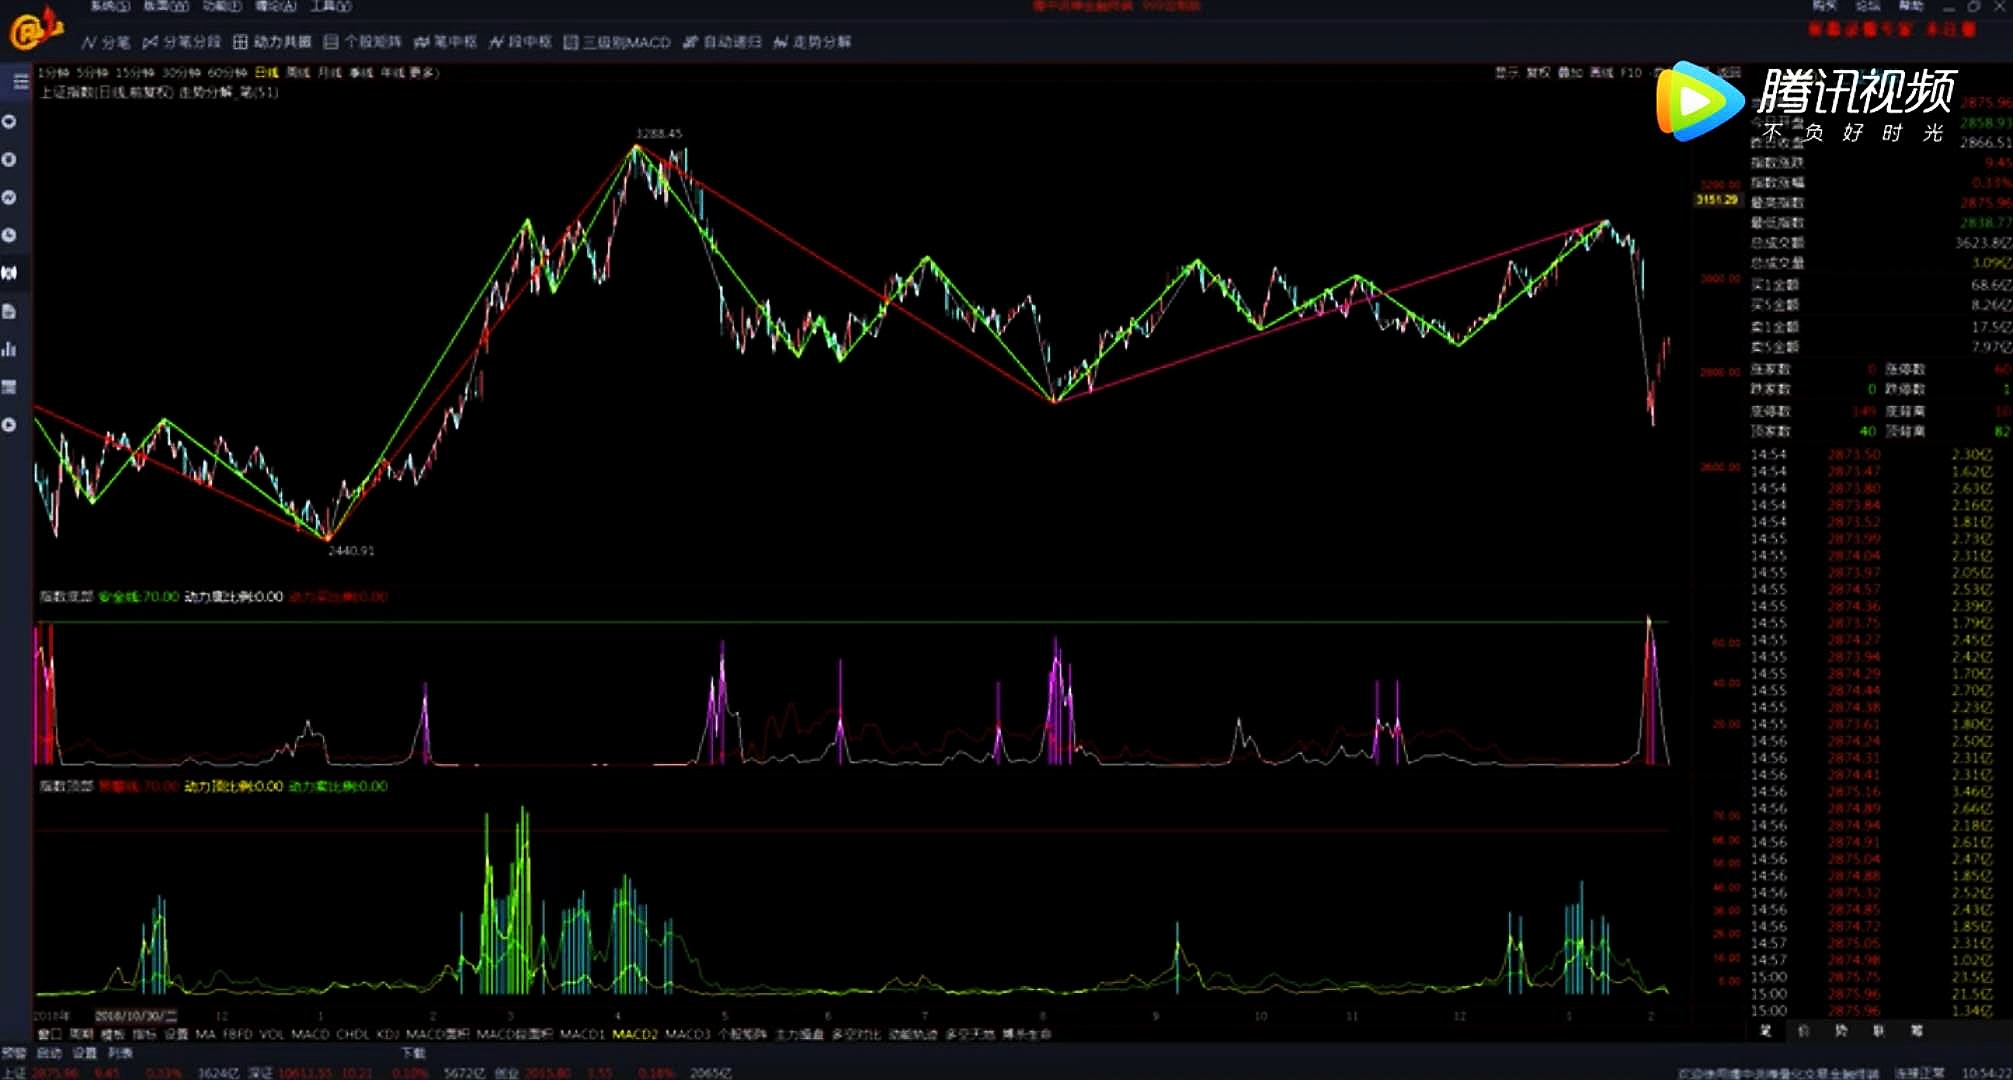Select the MACD indicator tab
Viewport: 2013px width, 1080px height.
tap(310, 1034)
